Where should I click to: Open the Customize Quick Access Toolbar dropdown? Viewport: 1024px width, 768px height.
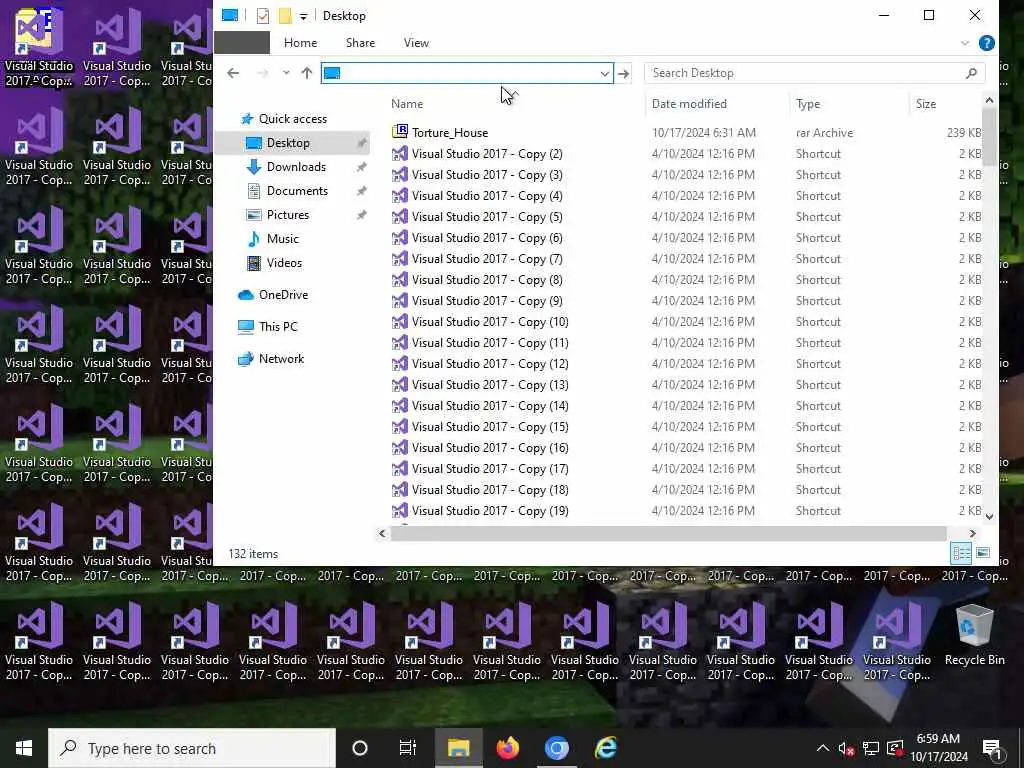(x=303, y=16)
